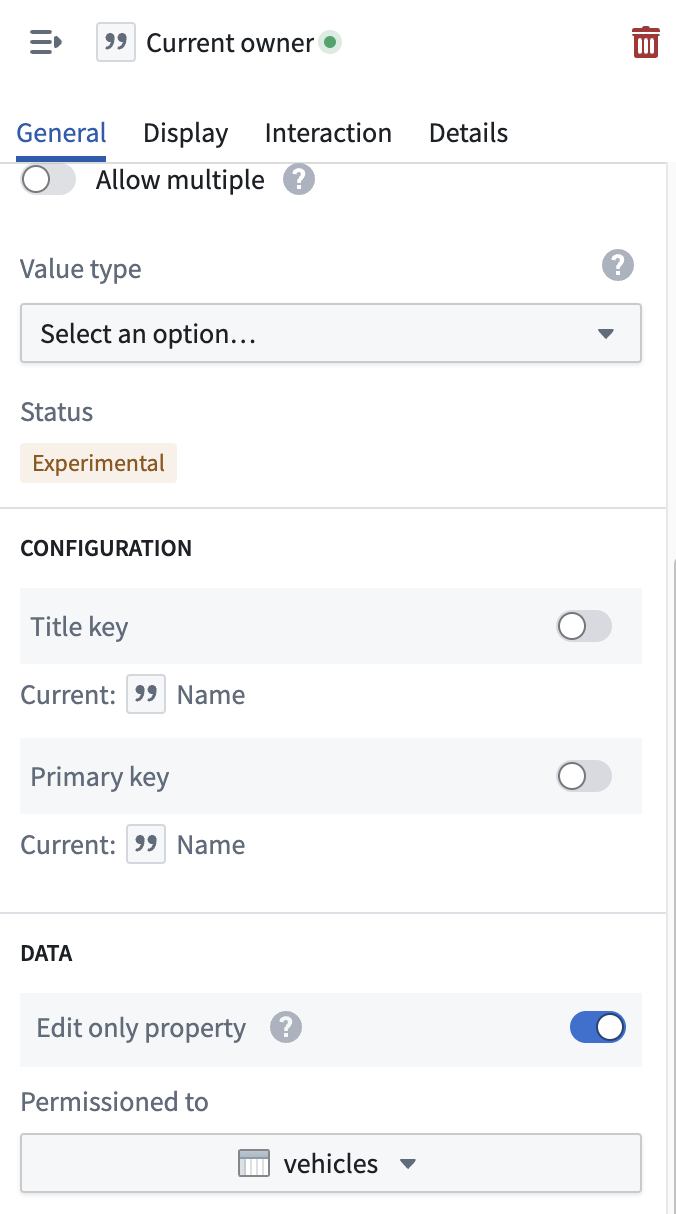Viewport: 676px width, 1214px height.
Task: Click the quote icon under Title key
Action: click(146, 695)
